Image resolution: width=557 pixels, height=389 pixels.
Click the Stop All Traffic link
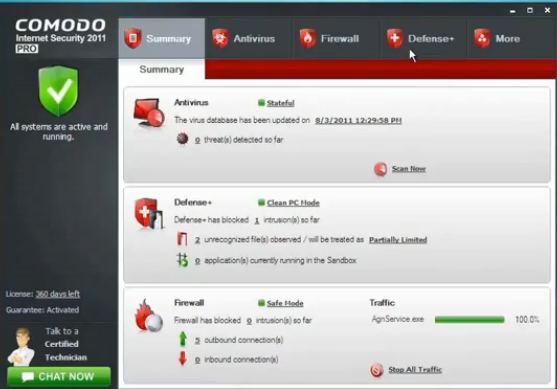415,369
